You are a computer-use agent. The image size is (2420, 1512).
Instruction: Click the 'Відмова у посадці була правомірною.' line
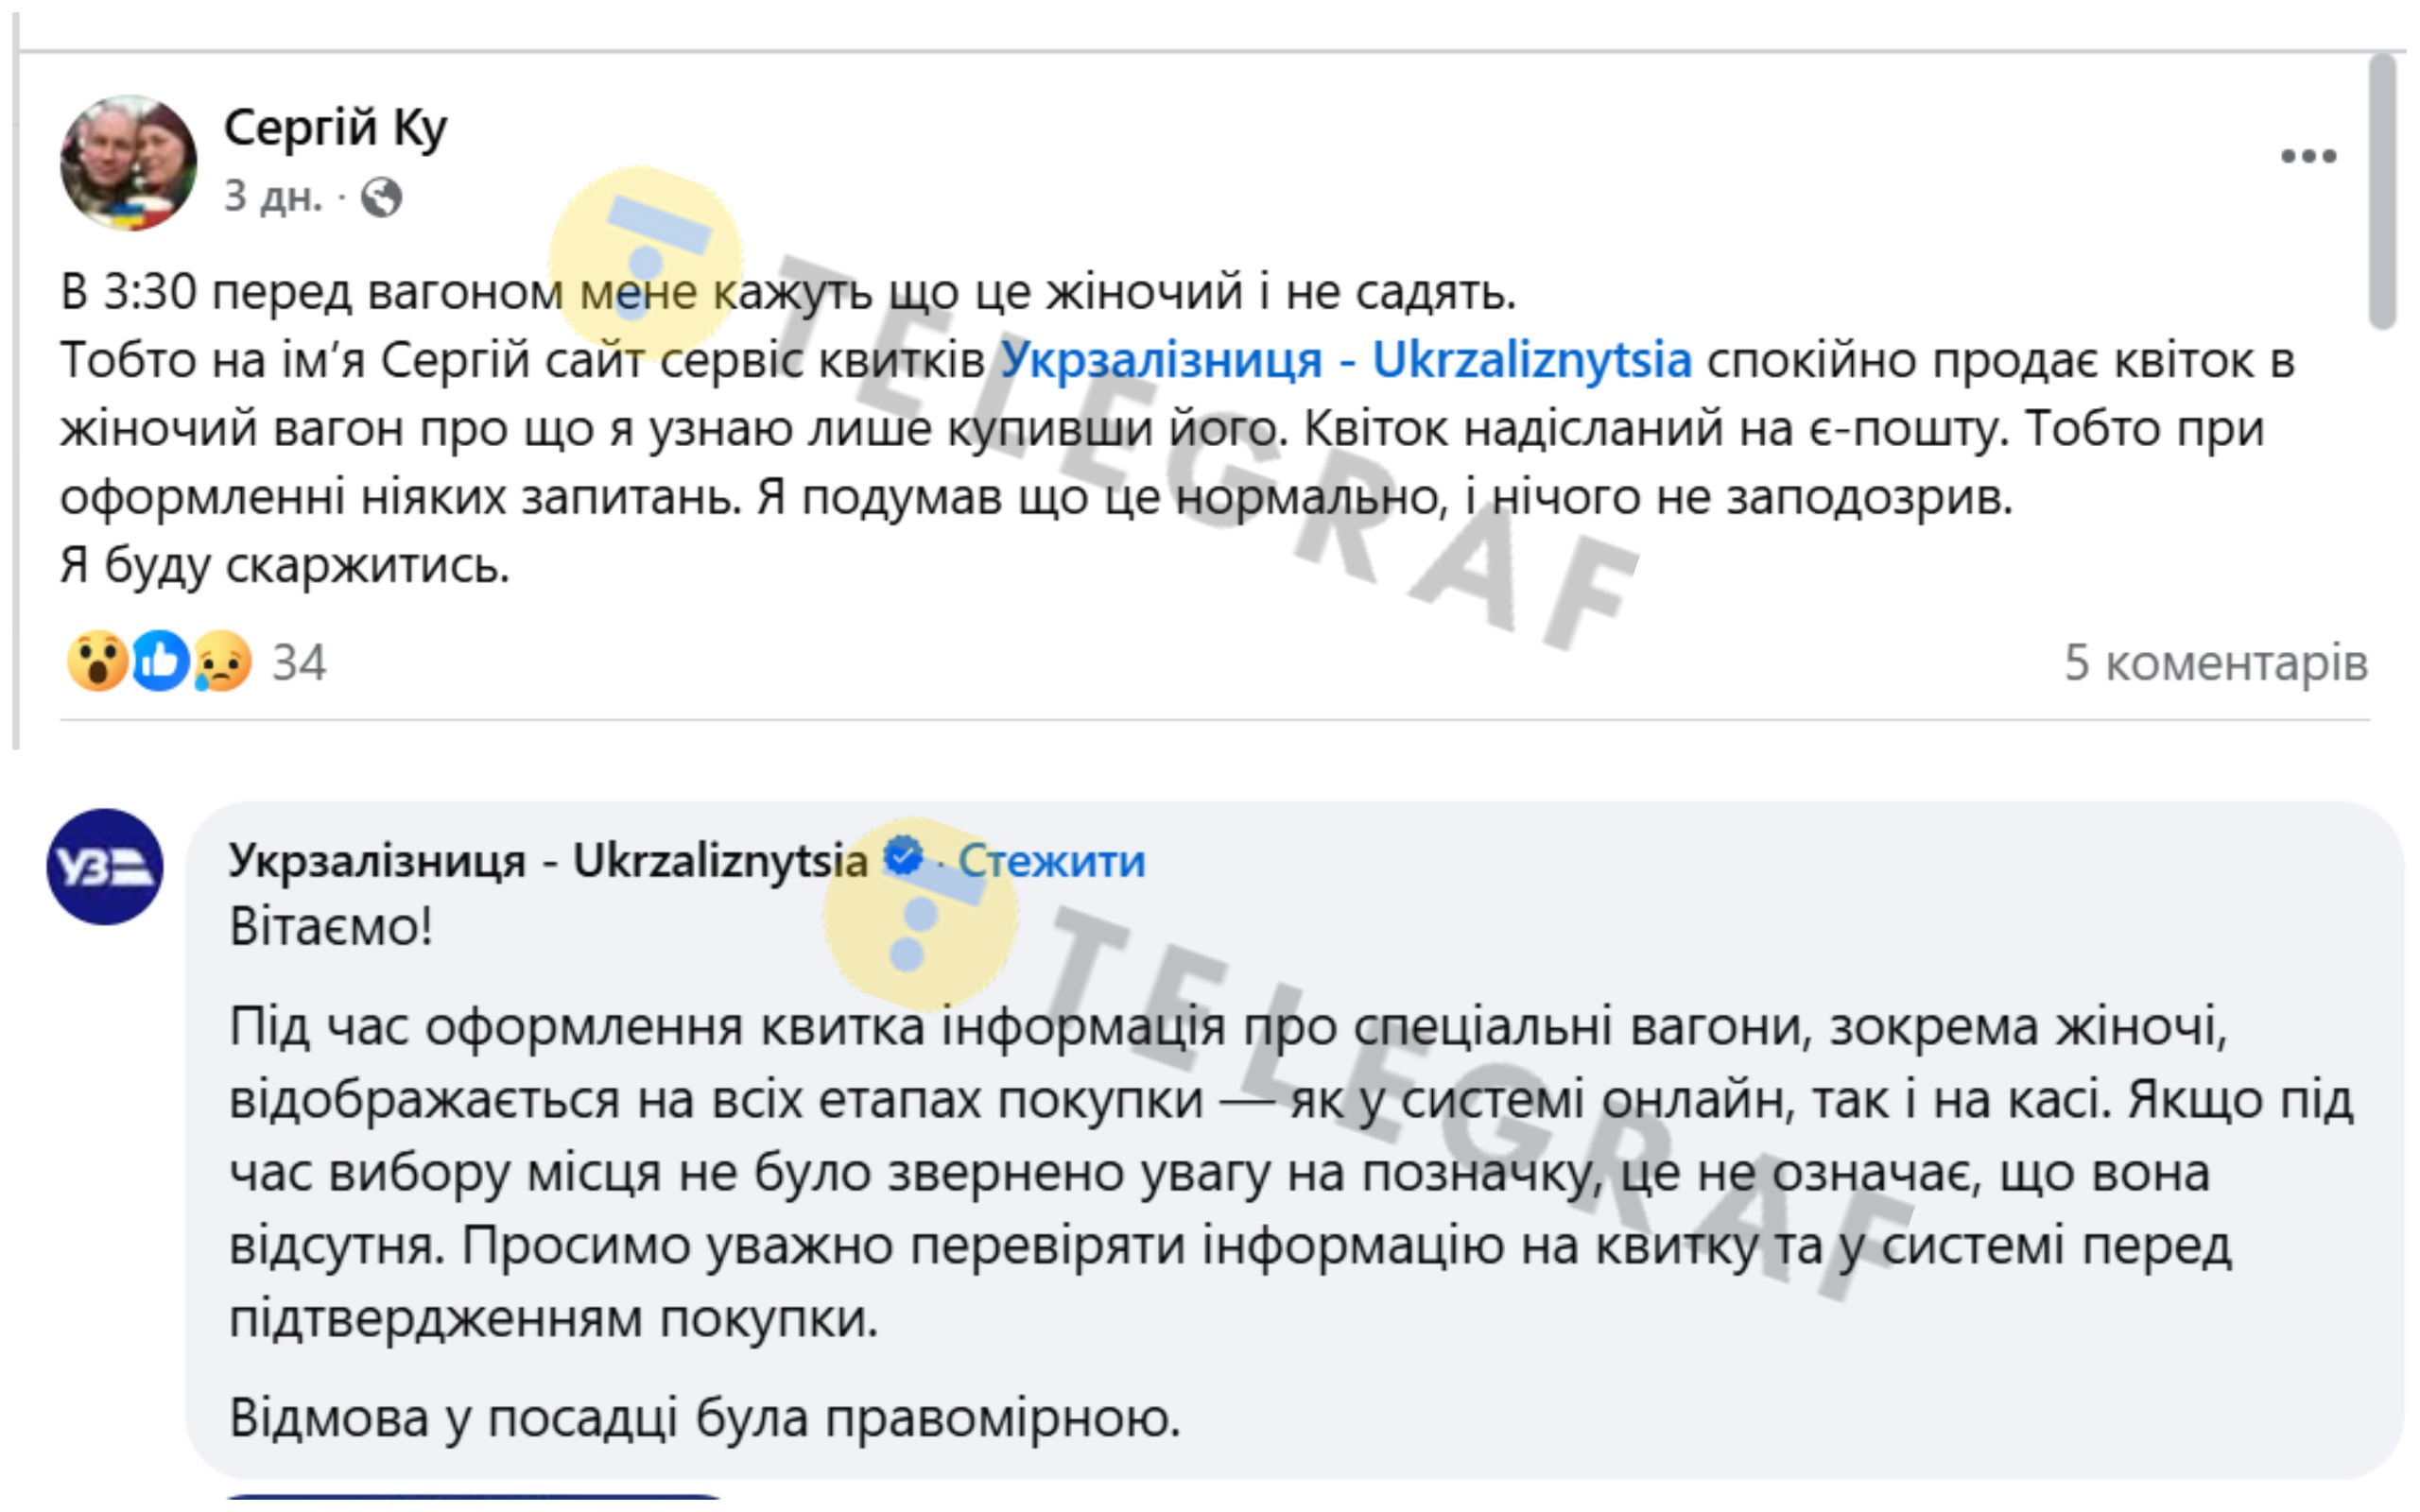pos(705,1418)
